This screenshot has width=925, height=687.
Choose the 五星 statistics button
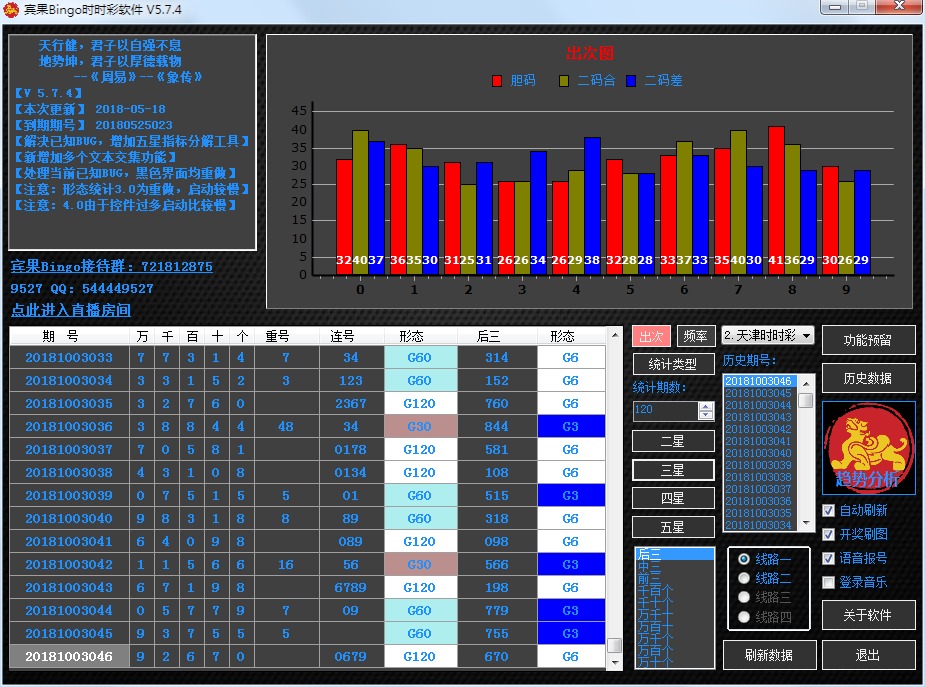[x=673, y=526]
